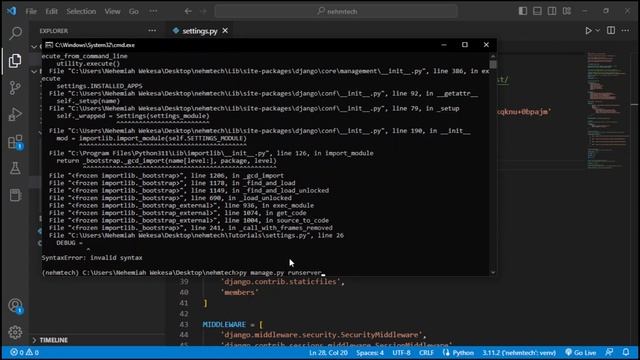
Task: Open the View menu
Action: tap(112, 11)
